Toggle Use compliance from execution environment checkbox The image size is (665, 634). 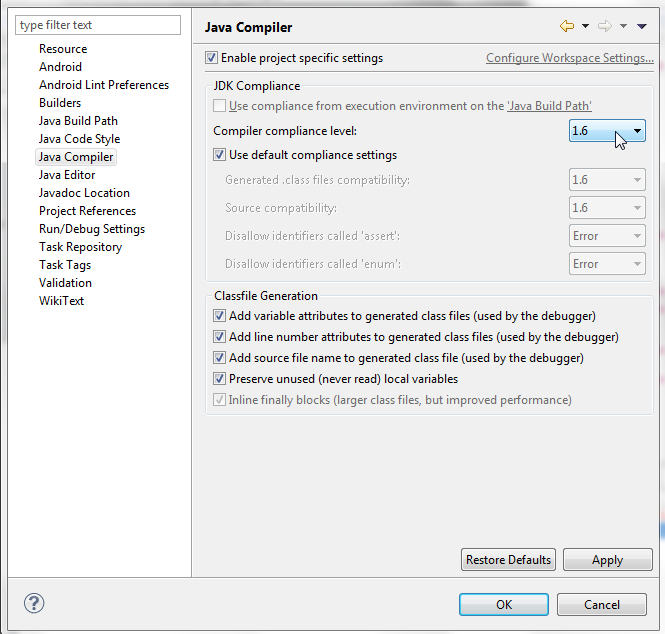point(219,106)
